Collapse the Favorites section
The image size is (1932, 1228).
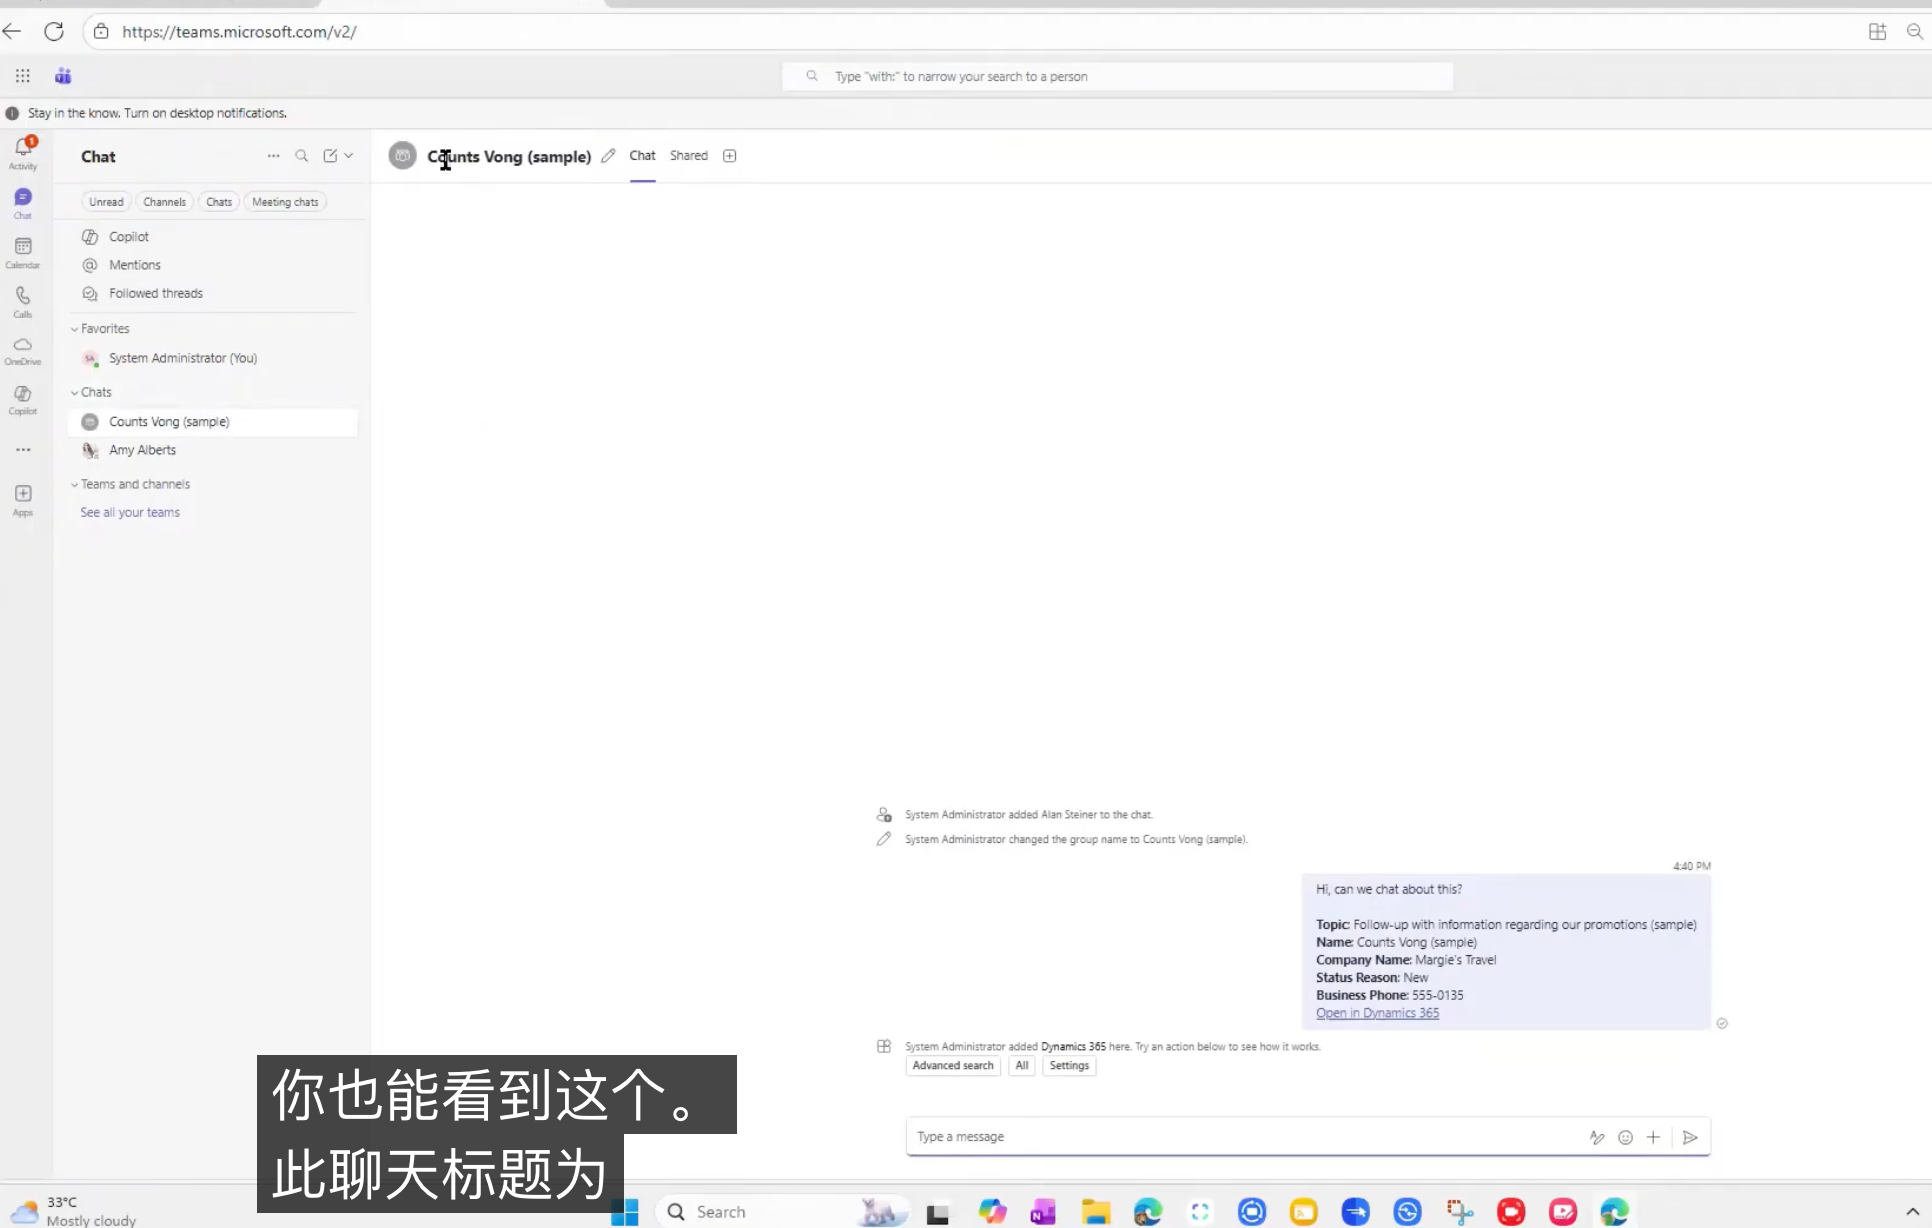100,329
